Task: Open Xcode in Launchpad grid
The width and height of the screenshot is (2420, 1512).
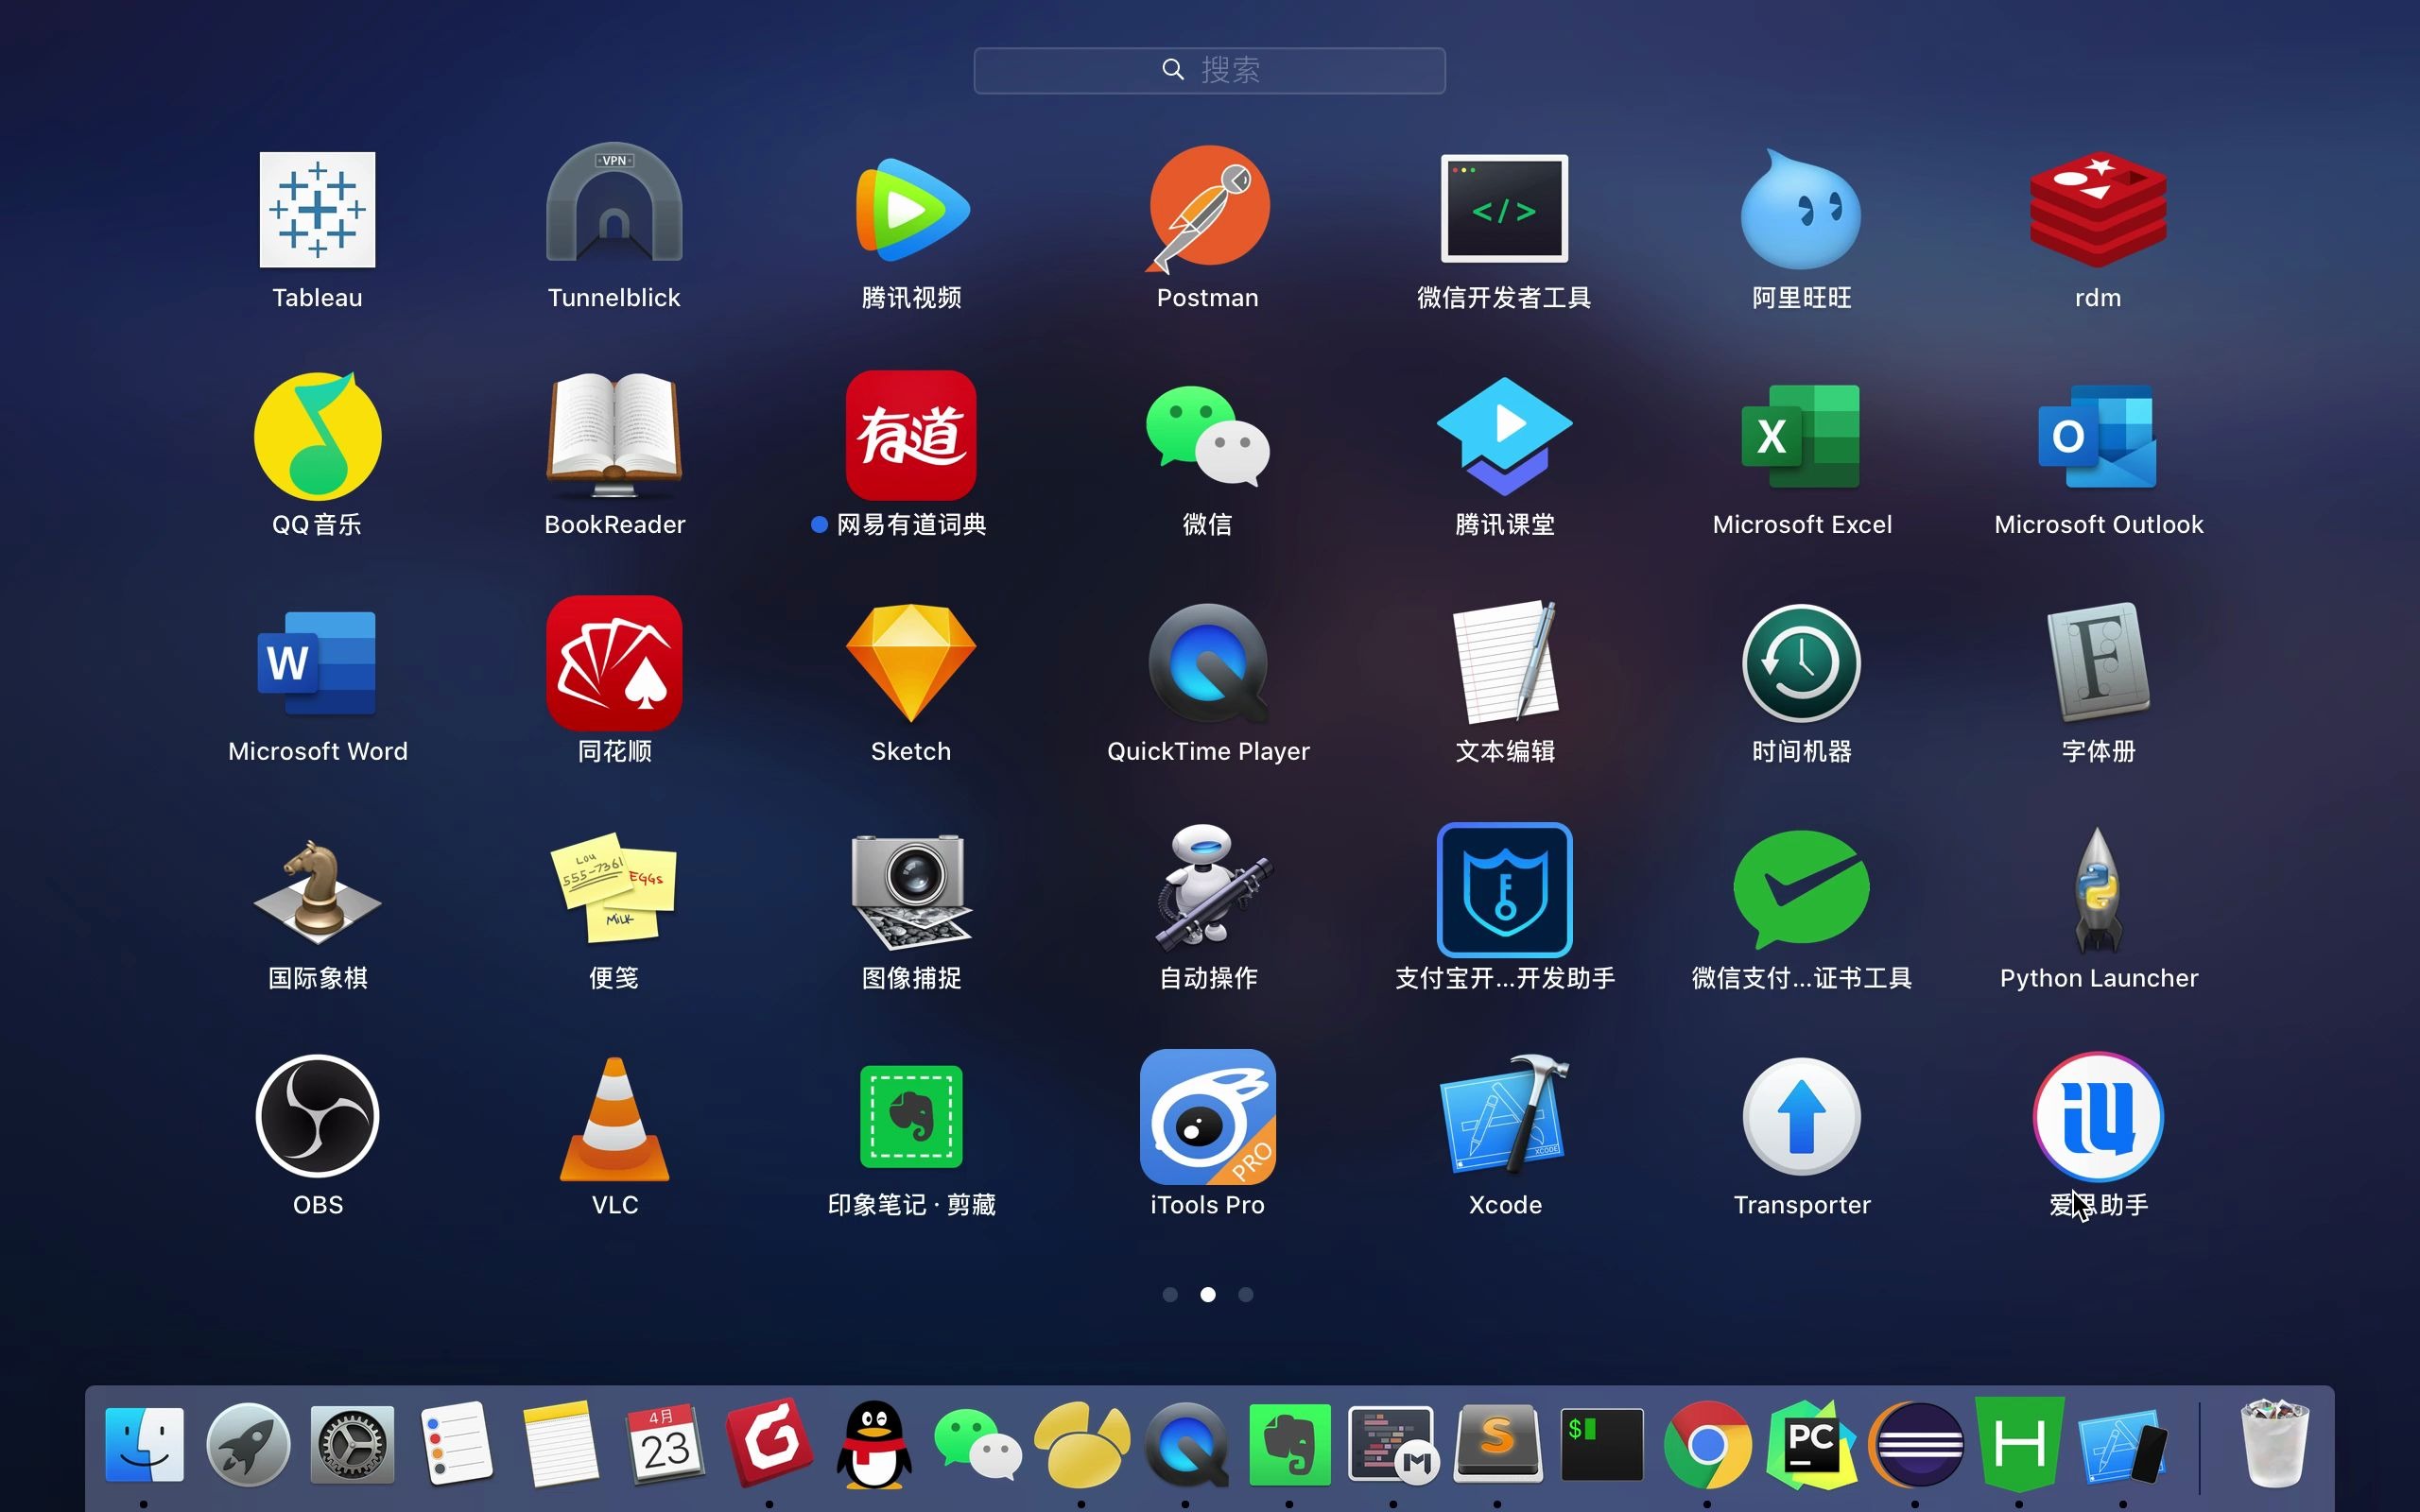Action: pyautogui.click(x=1504, y=1115)
